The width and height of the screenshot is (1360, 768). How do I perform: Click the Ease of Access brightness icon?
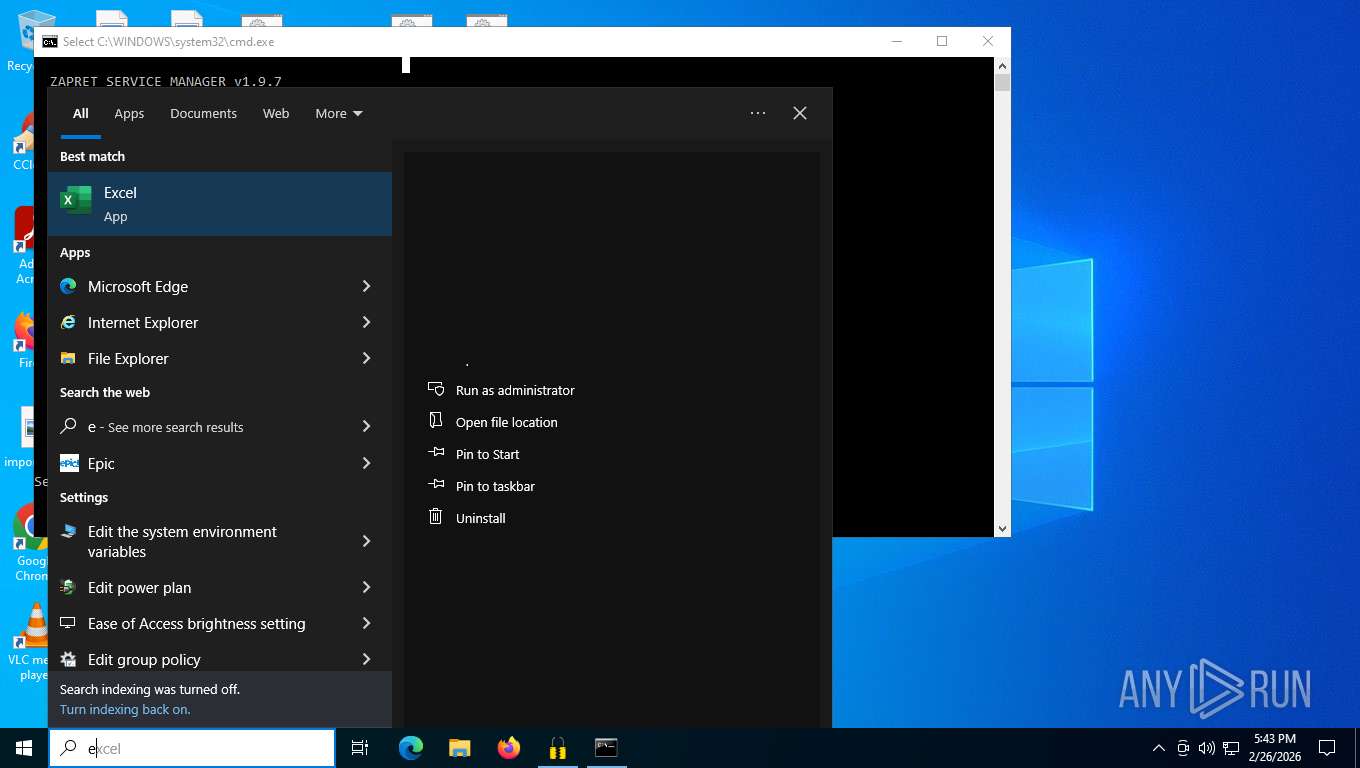[x=68, y=623]
